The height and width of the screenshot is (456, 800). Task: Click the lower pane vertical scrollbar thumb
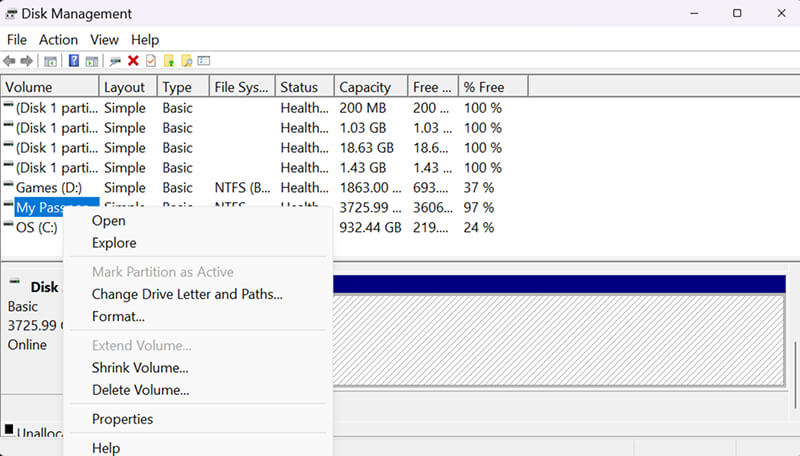coord(796,375)
